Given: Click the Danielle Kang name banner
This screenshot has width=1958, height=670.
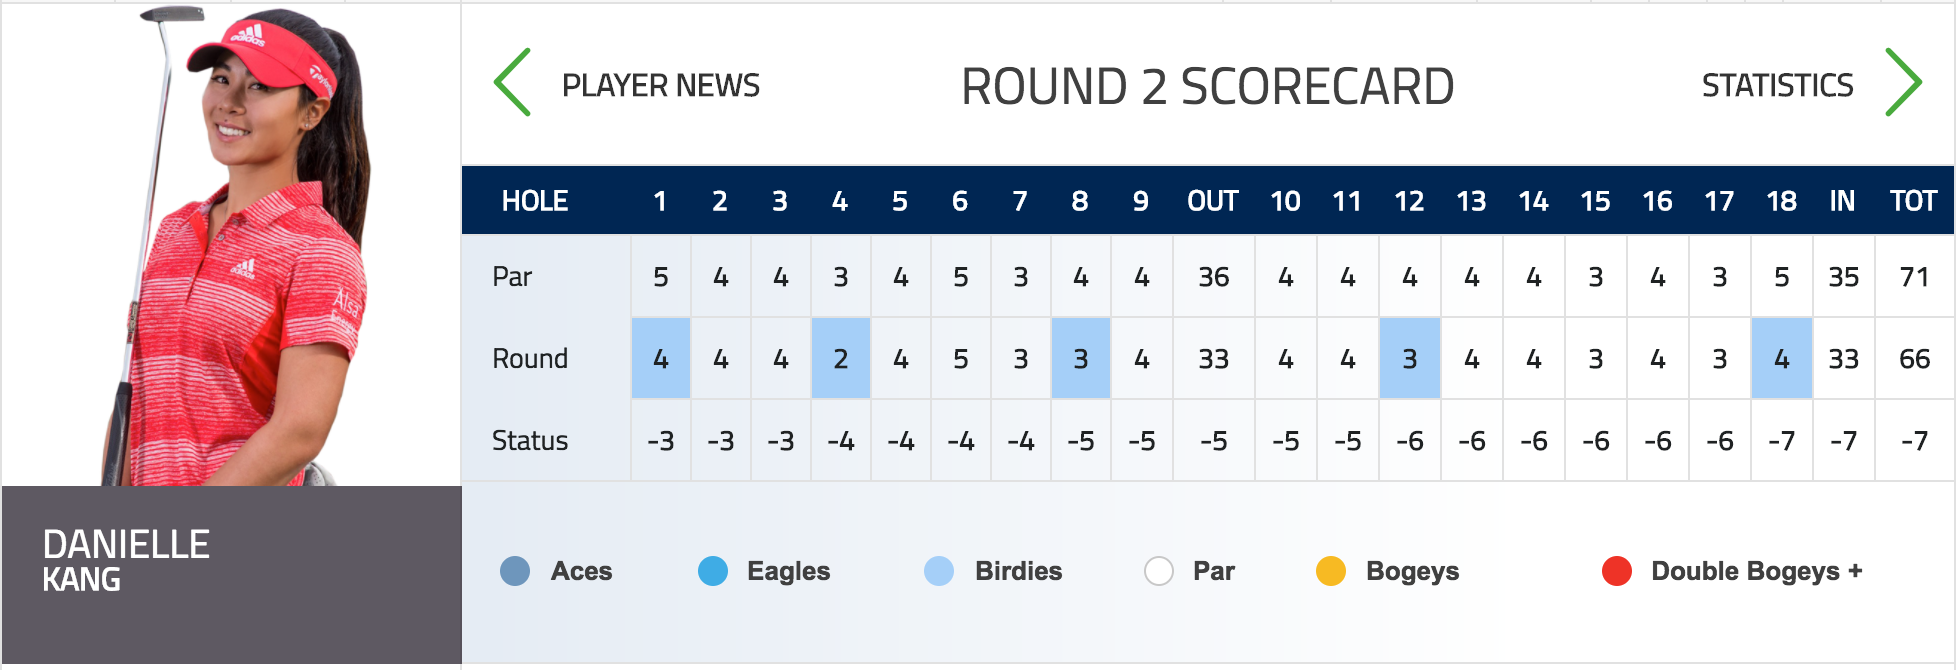Looking at the screenshot, I should coord(232,575).
